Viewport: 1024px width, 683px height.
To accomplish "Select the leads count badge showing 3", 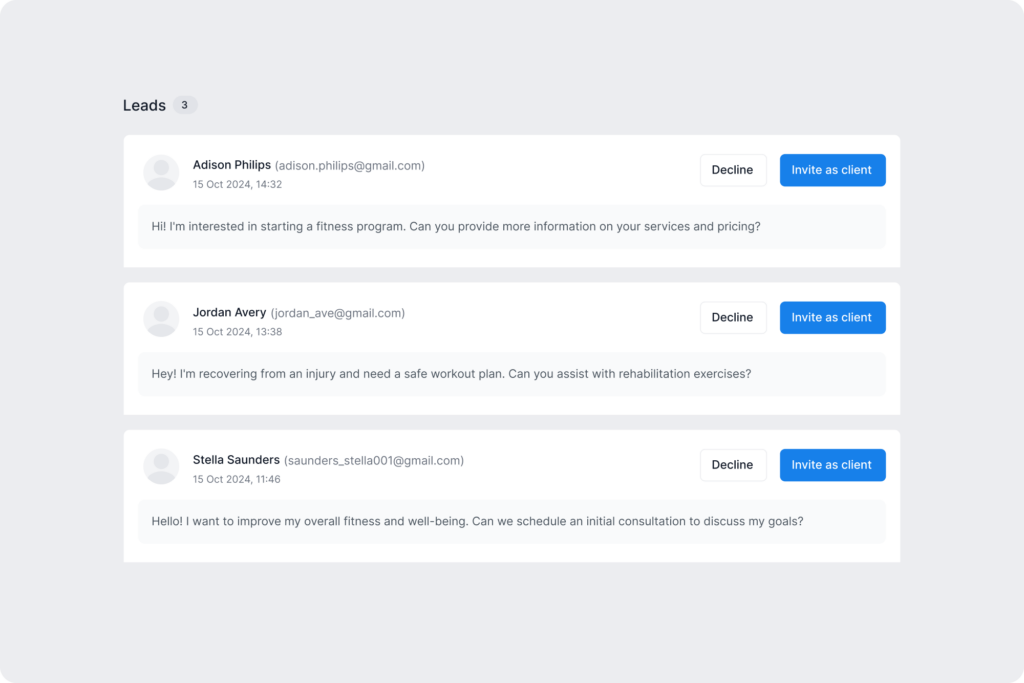I will point(186,105).
